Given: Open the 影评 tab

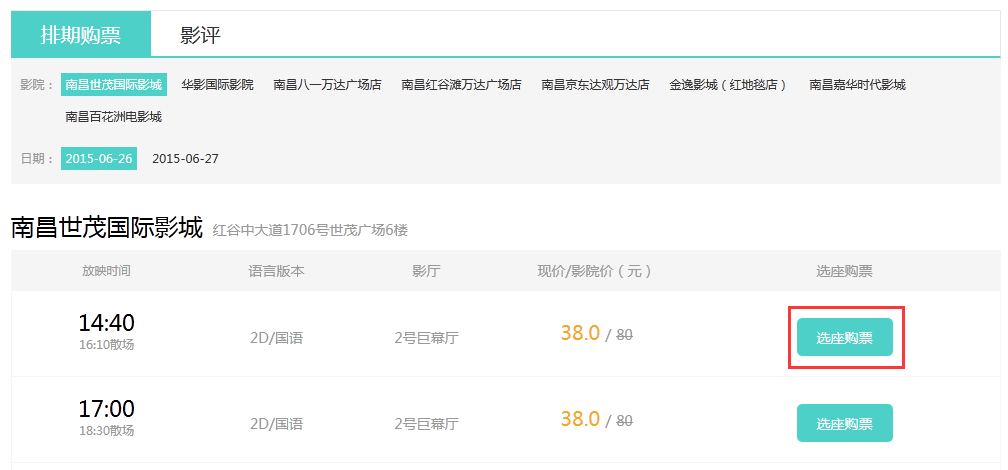Looking at the screenshot, I should 200,36.
